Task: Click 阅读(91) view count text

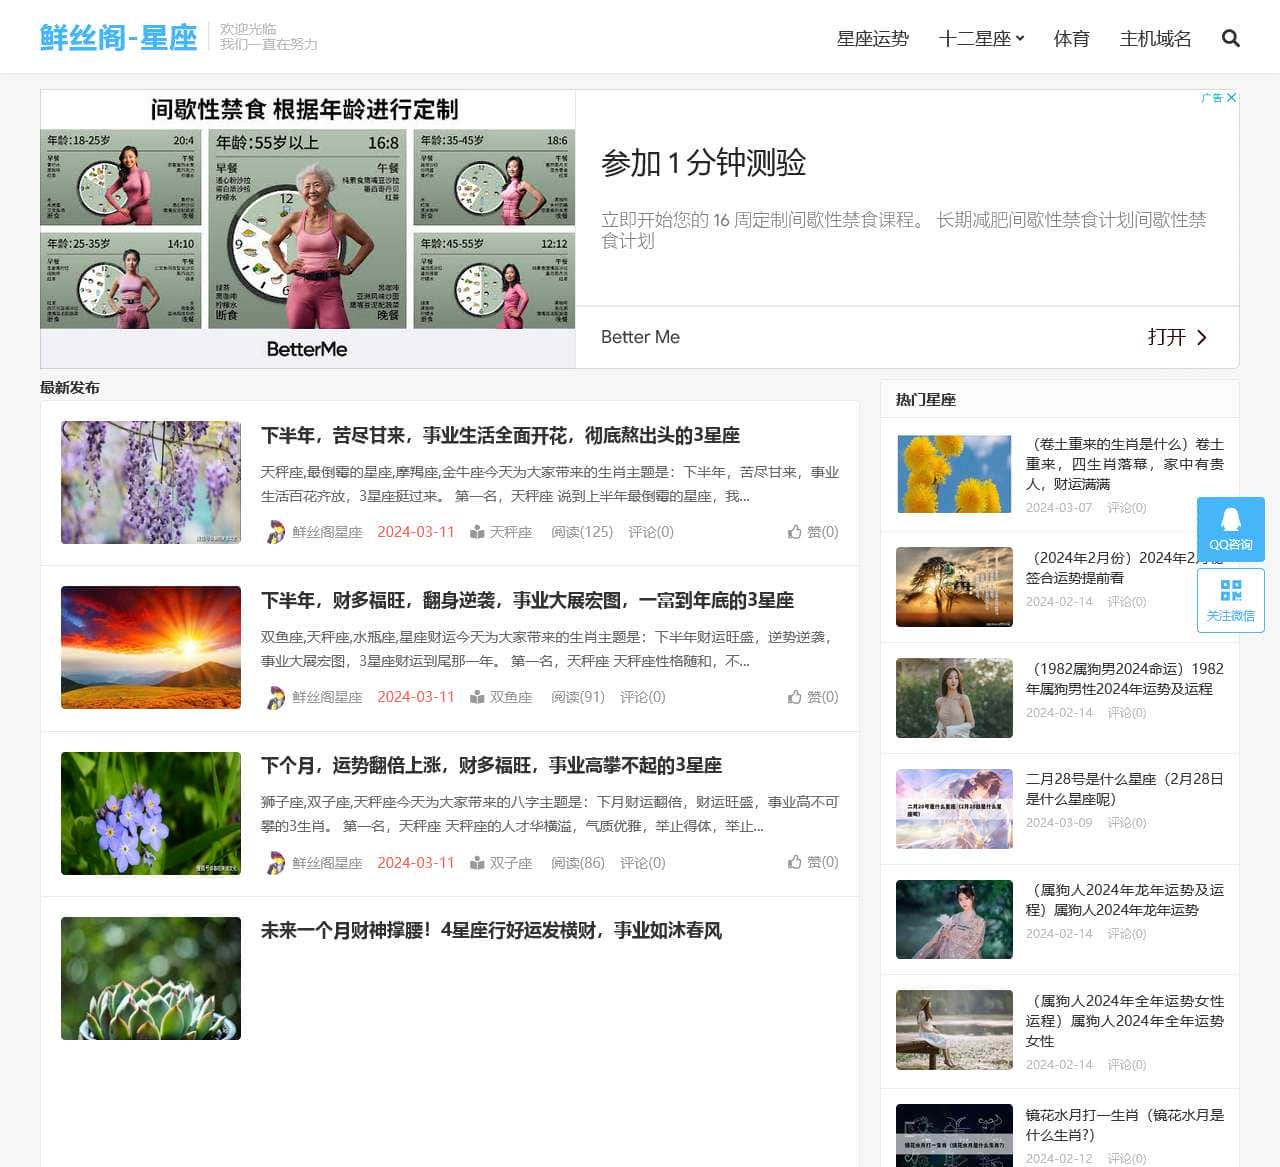Action: (578, 697)
